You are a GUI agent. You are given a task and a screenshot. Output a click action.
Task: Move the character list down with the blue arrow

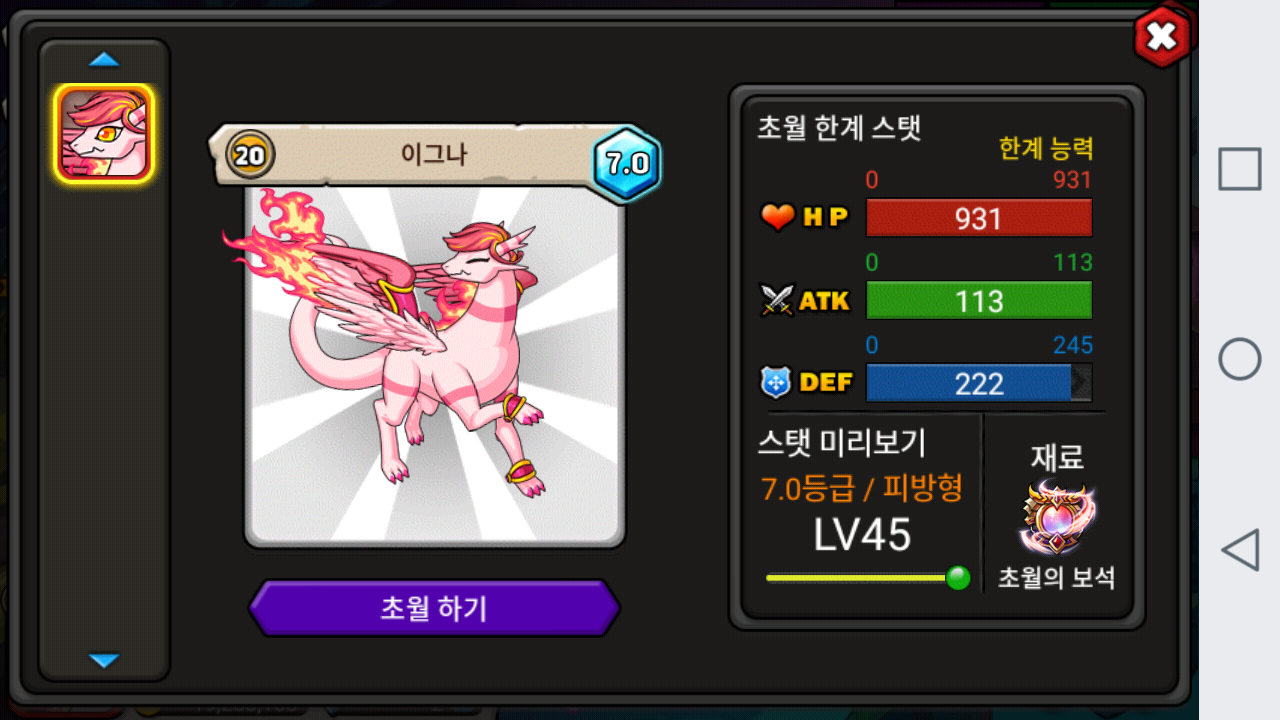tap(104, 660)
